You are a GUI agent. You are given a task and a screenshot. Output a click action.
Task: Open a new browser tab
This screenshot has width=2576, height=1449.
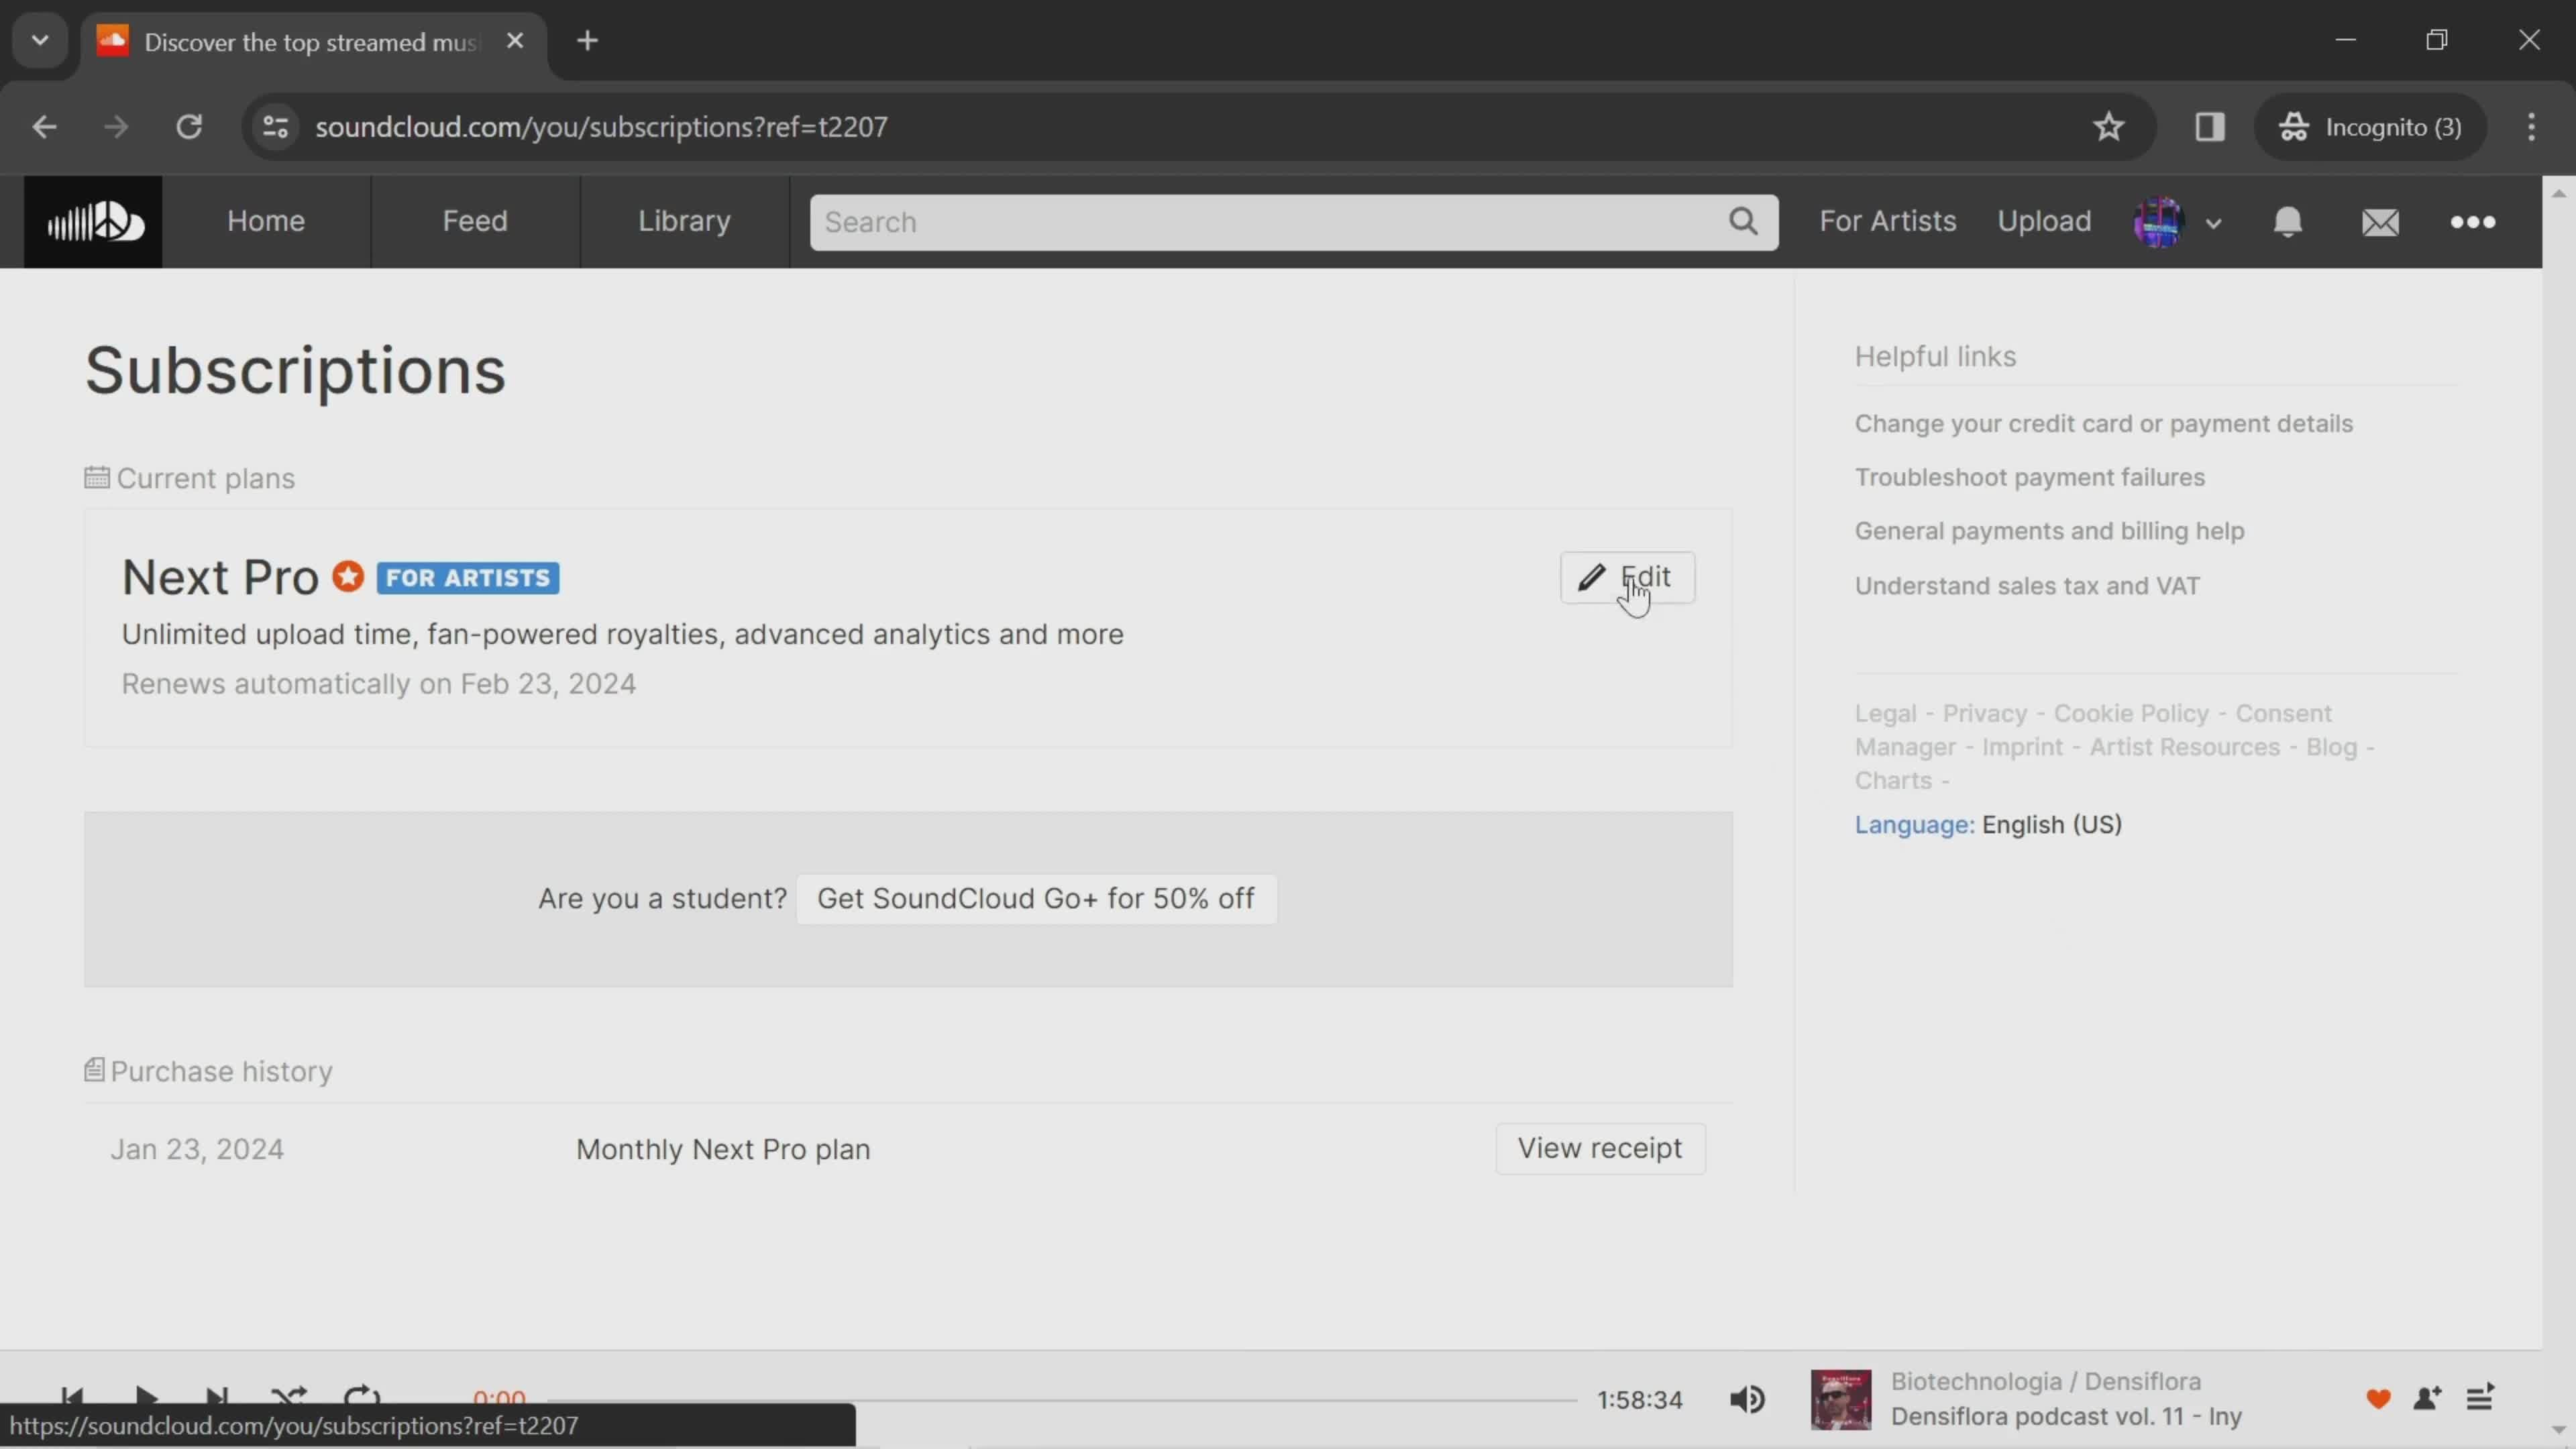coord(588,41)
